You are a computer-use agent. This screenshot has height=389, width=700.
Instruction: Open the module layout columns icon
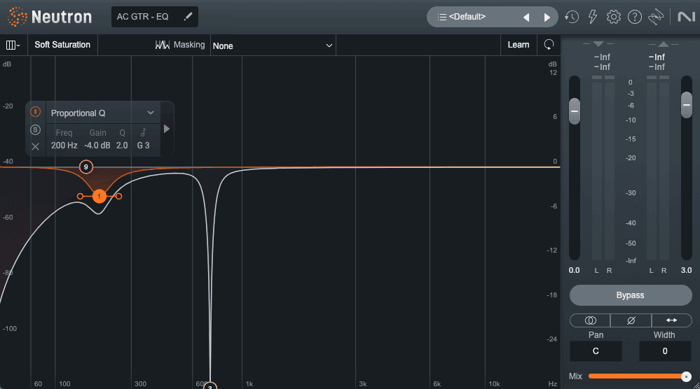[x=12, y=45]
